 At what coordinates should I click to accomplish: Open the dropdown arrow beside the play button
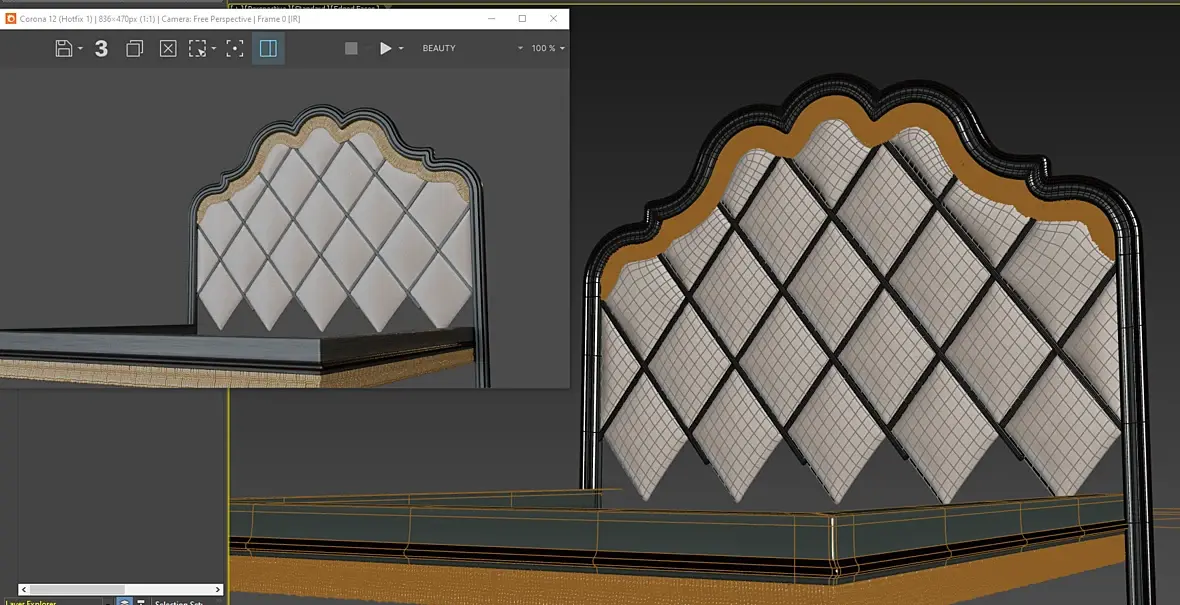pyautogui.click(x=401, y=49)
